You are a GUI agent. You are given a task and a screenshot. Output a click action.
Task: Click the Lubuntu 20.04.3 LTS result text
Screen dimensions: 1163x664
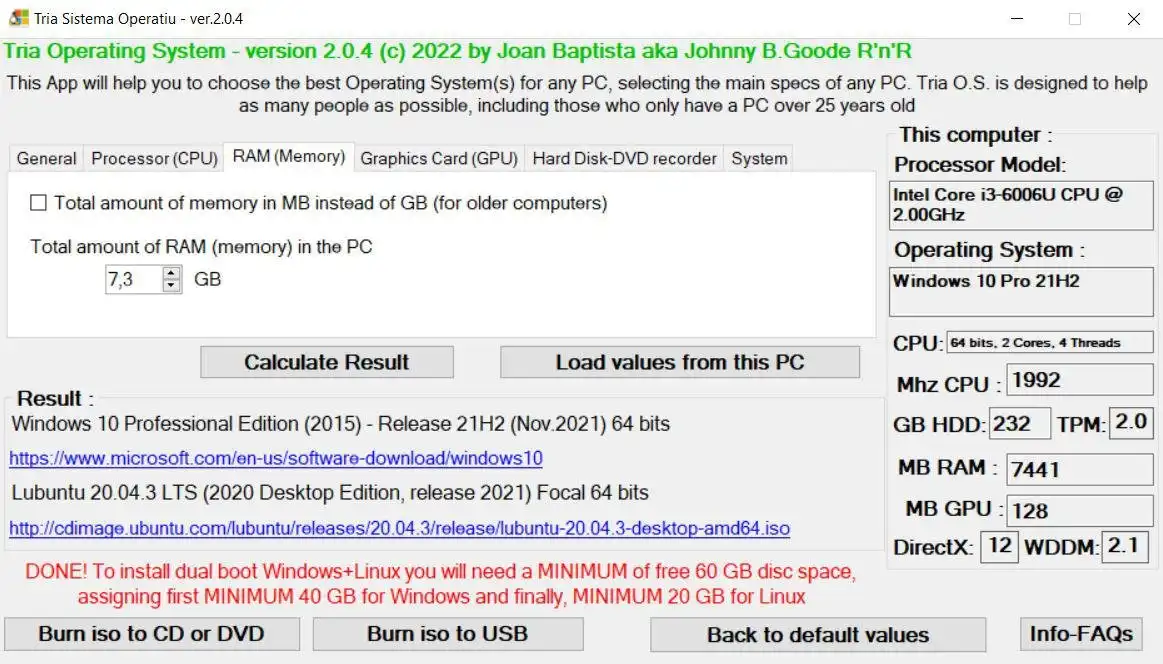coord(330,493)
